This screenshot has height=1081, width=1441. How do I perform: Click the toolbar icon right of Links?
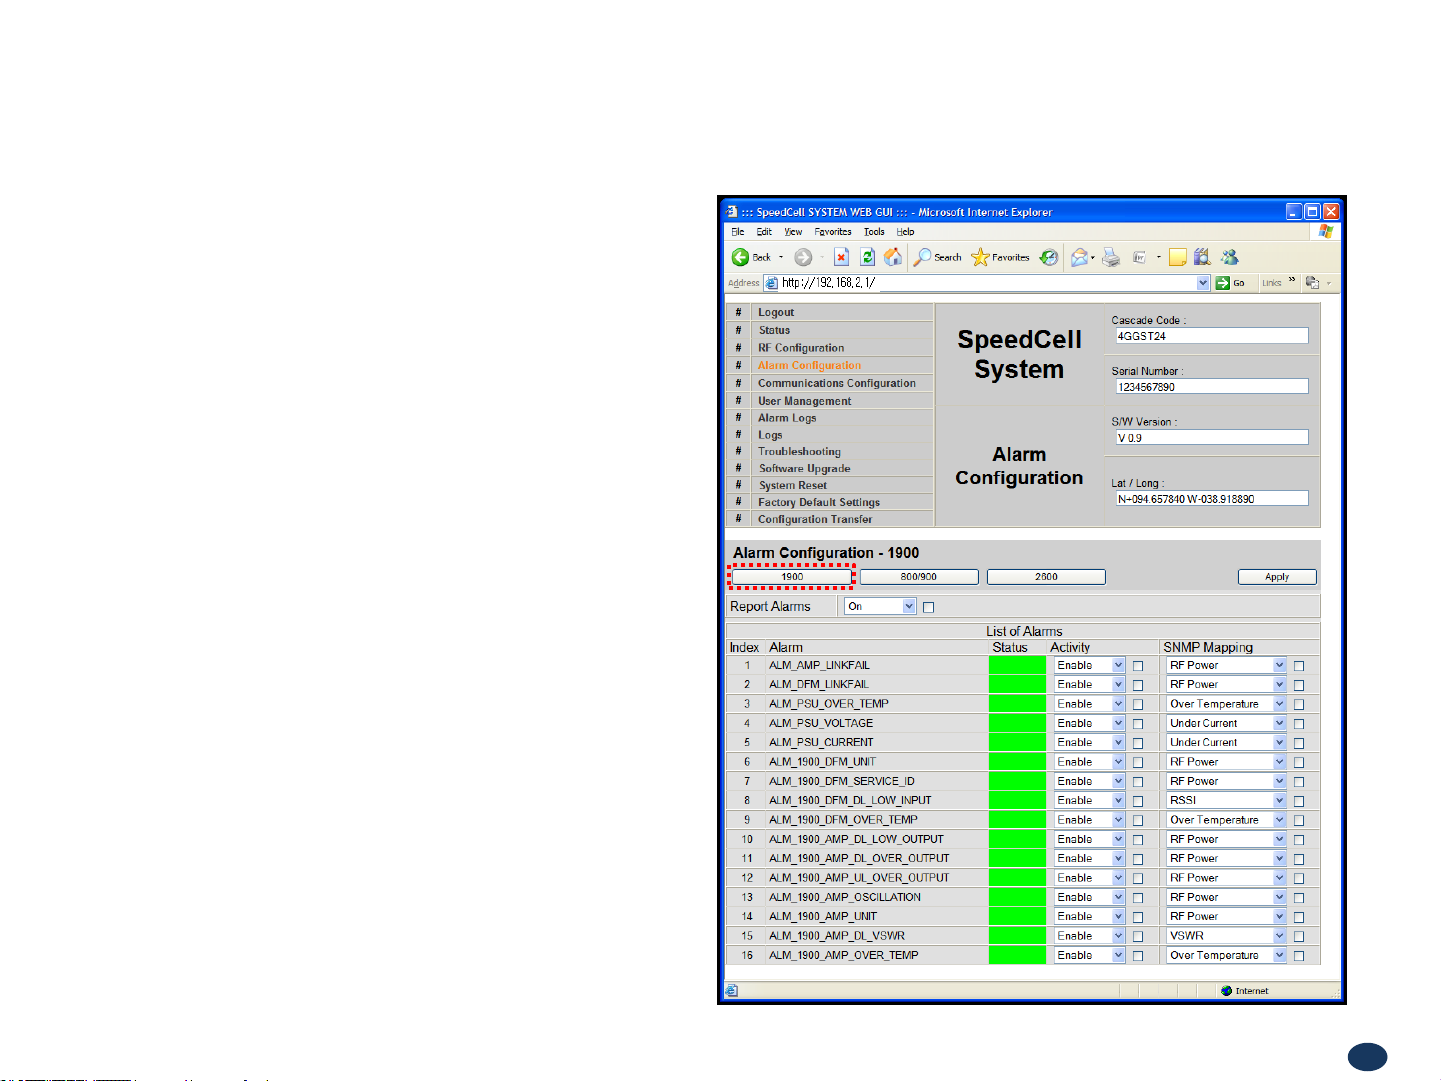tap(1313, 283)
